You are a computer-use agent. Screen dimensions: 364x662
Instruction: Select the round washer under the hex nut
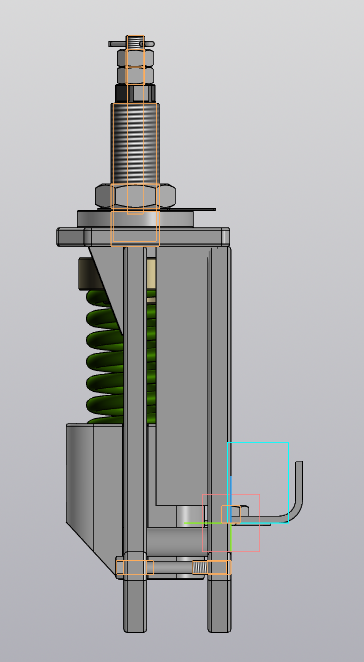click(135, 219)
